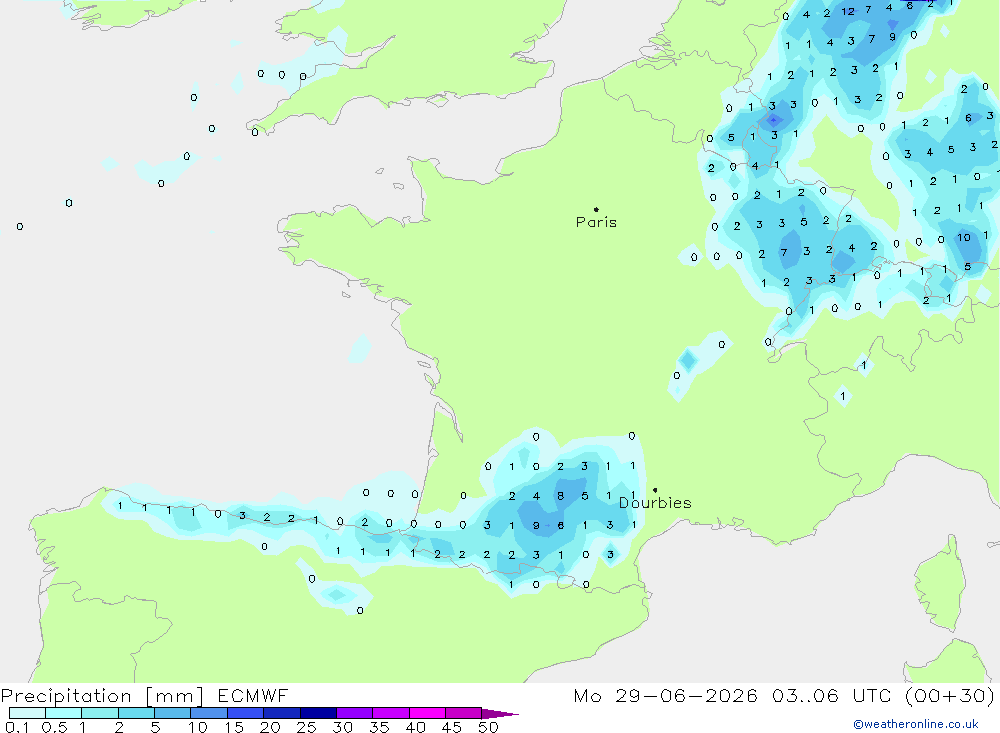The width and height of the screenshot is (1000, 733).
Task: Pick the 15–20 mm legend swatch
Action: point(246,713)
